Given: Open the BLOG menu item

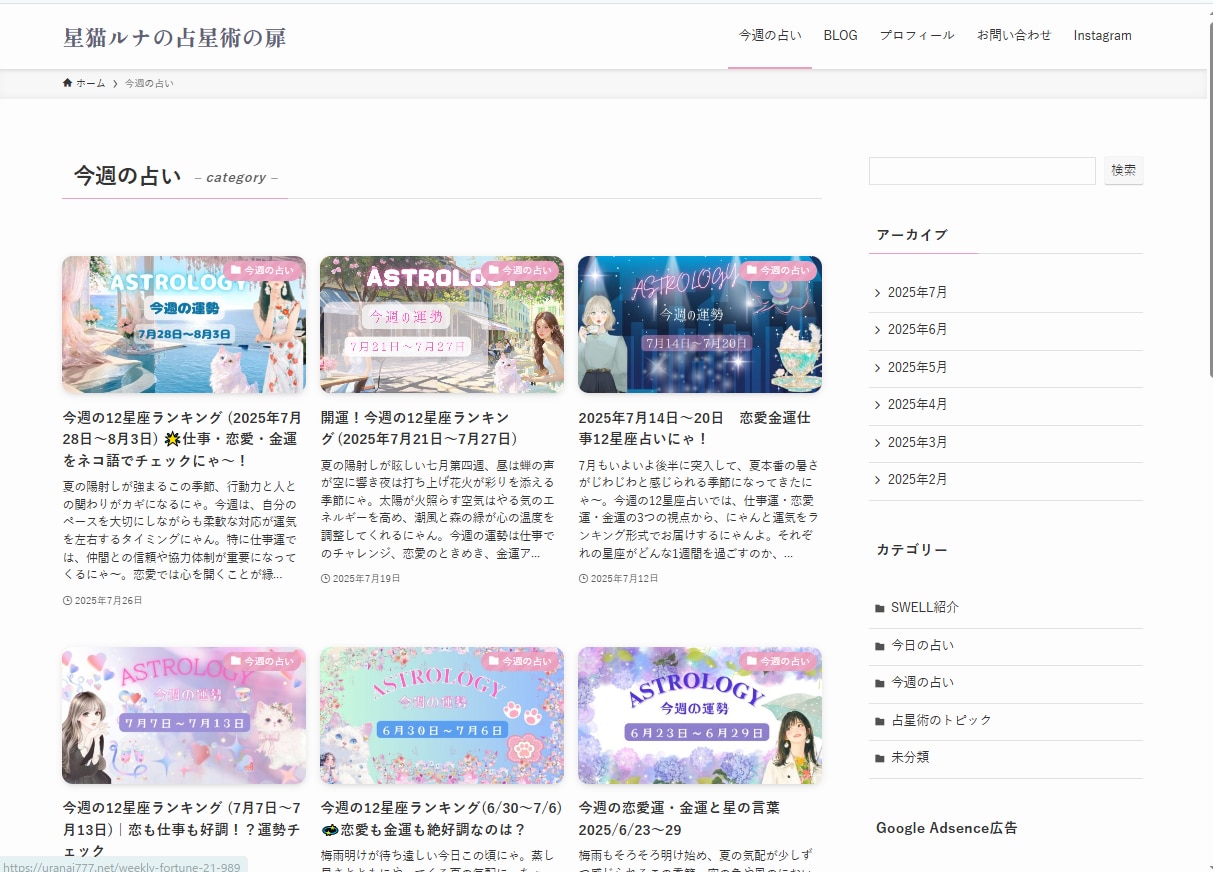Looking at the screenshot, I should pyautogui.click(x=840, y=35).
